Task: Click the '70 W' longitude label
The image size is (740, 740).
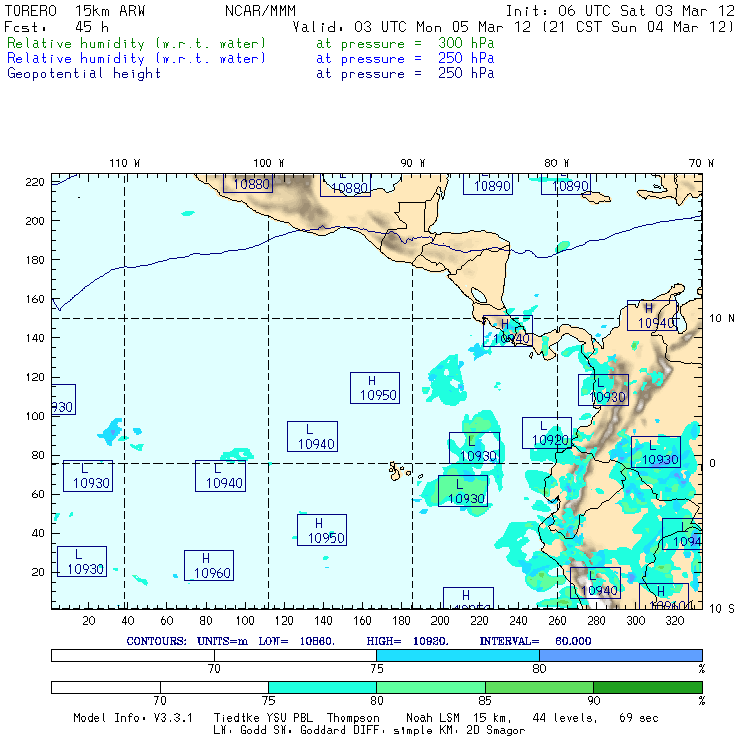Action: point(701,163)
